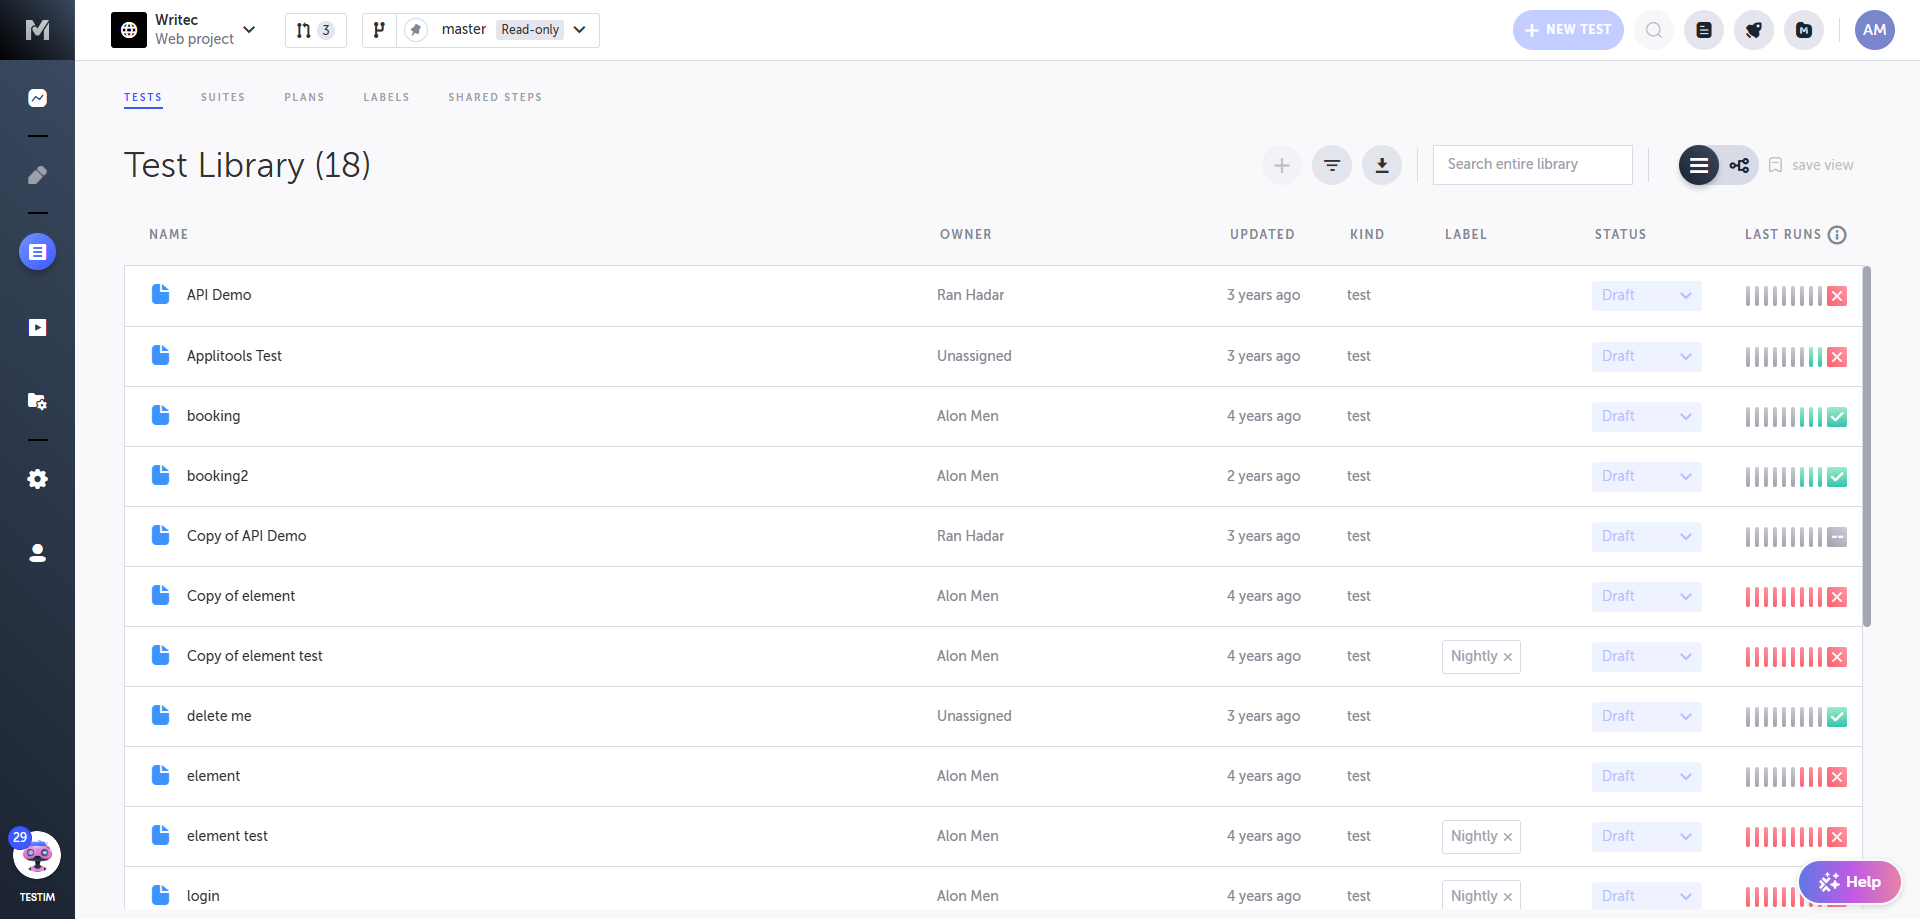Switch to list view toggle
The height and width of the screenshot is (919, 1920).
tap(1698, 165)
